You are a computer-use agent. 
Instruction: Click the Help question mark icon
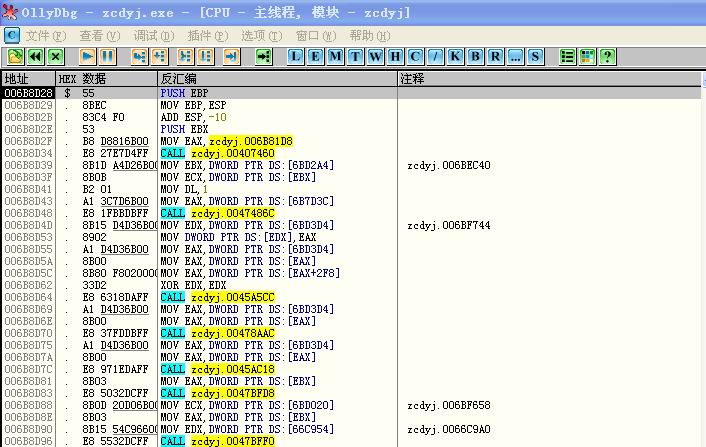(607, 57)
